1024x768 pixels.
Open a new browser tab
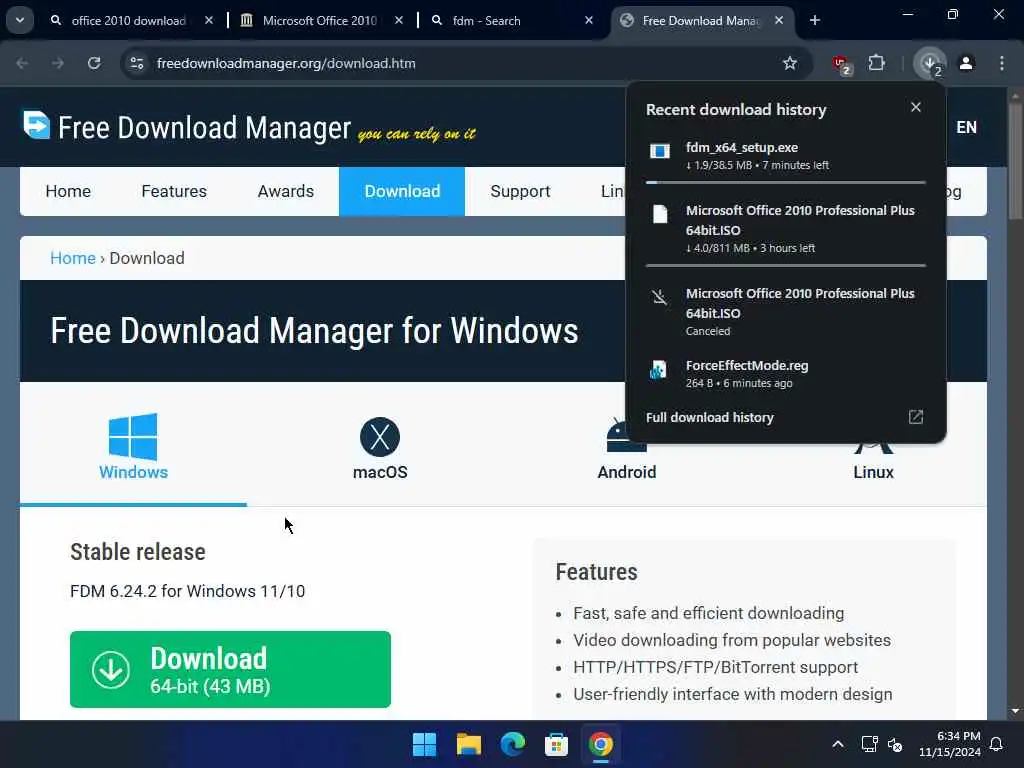coord(814,20)
